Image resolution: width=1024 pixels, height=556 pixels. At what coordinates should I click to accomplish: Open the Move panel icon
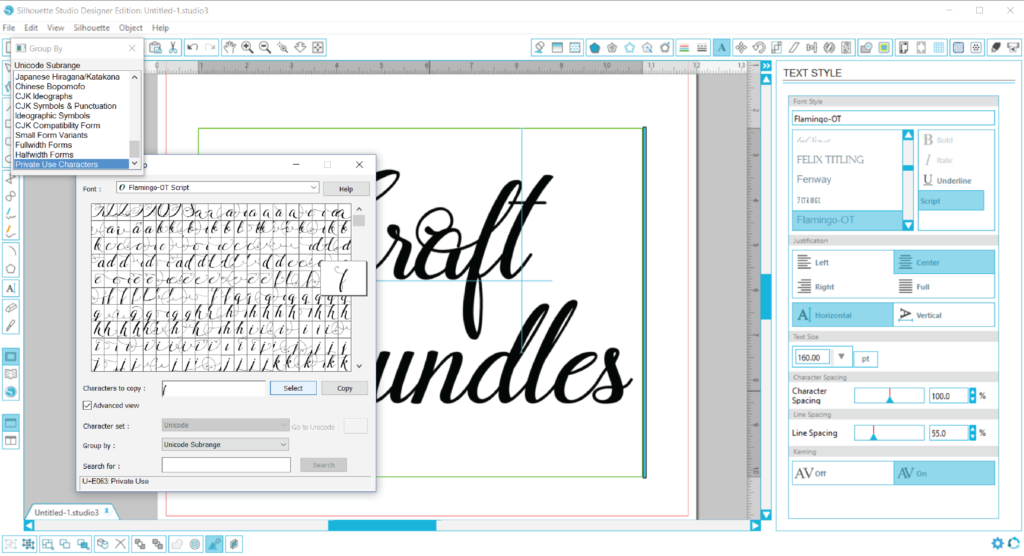[741, 48]
